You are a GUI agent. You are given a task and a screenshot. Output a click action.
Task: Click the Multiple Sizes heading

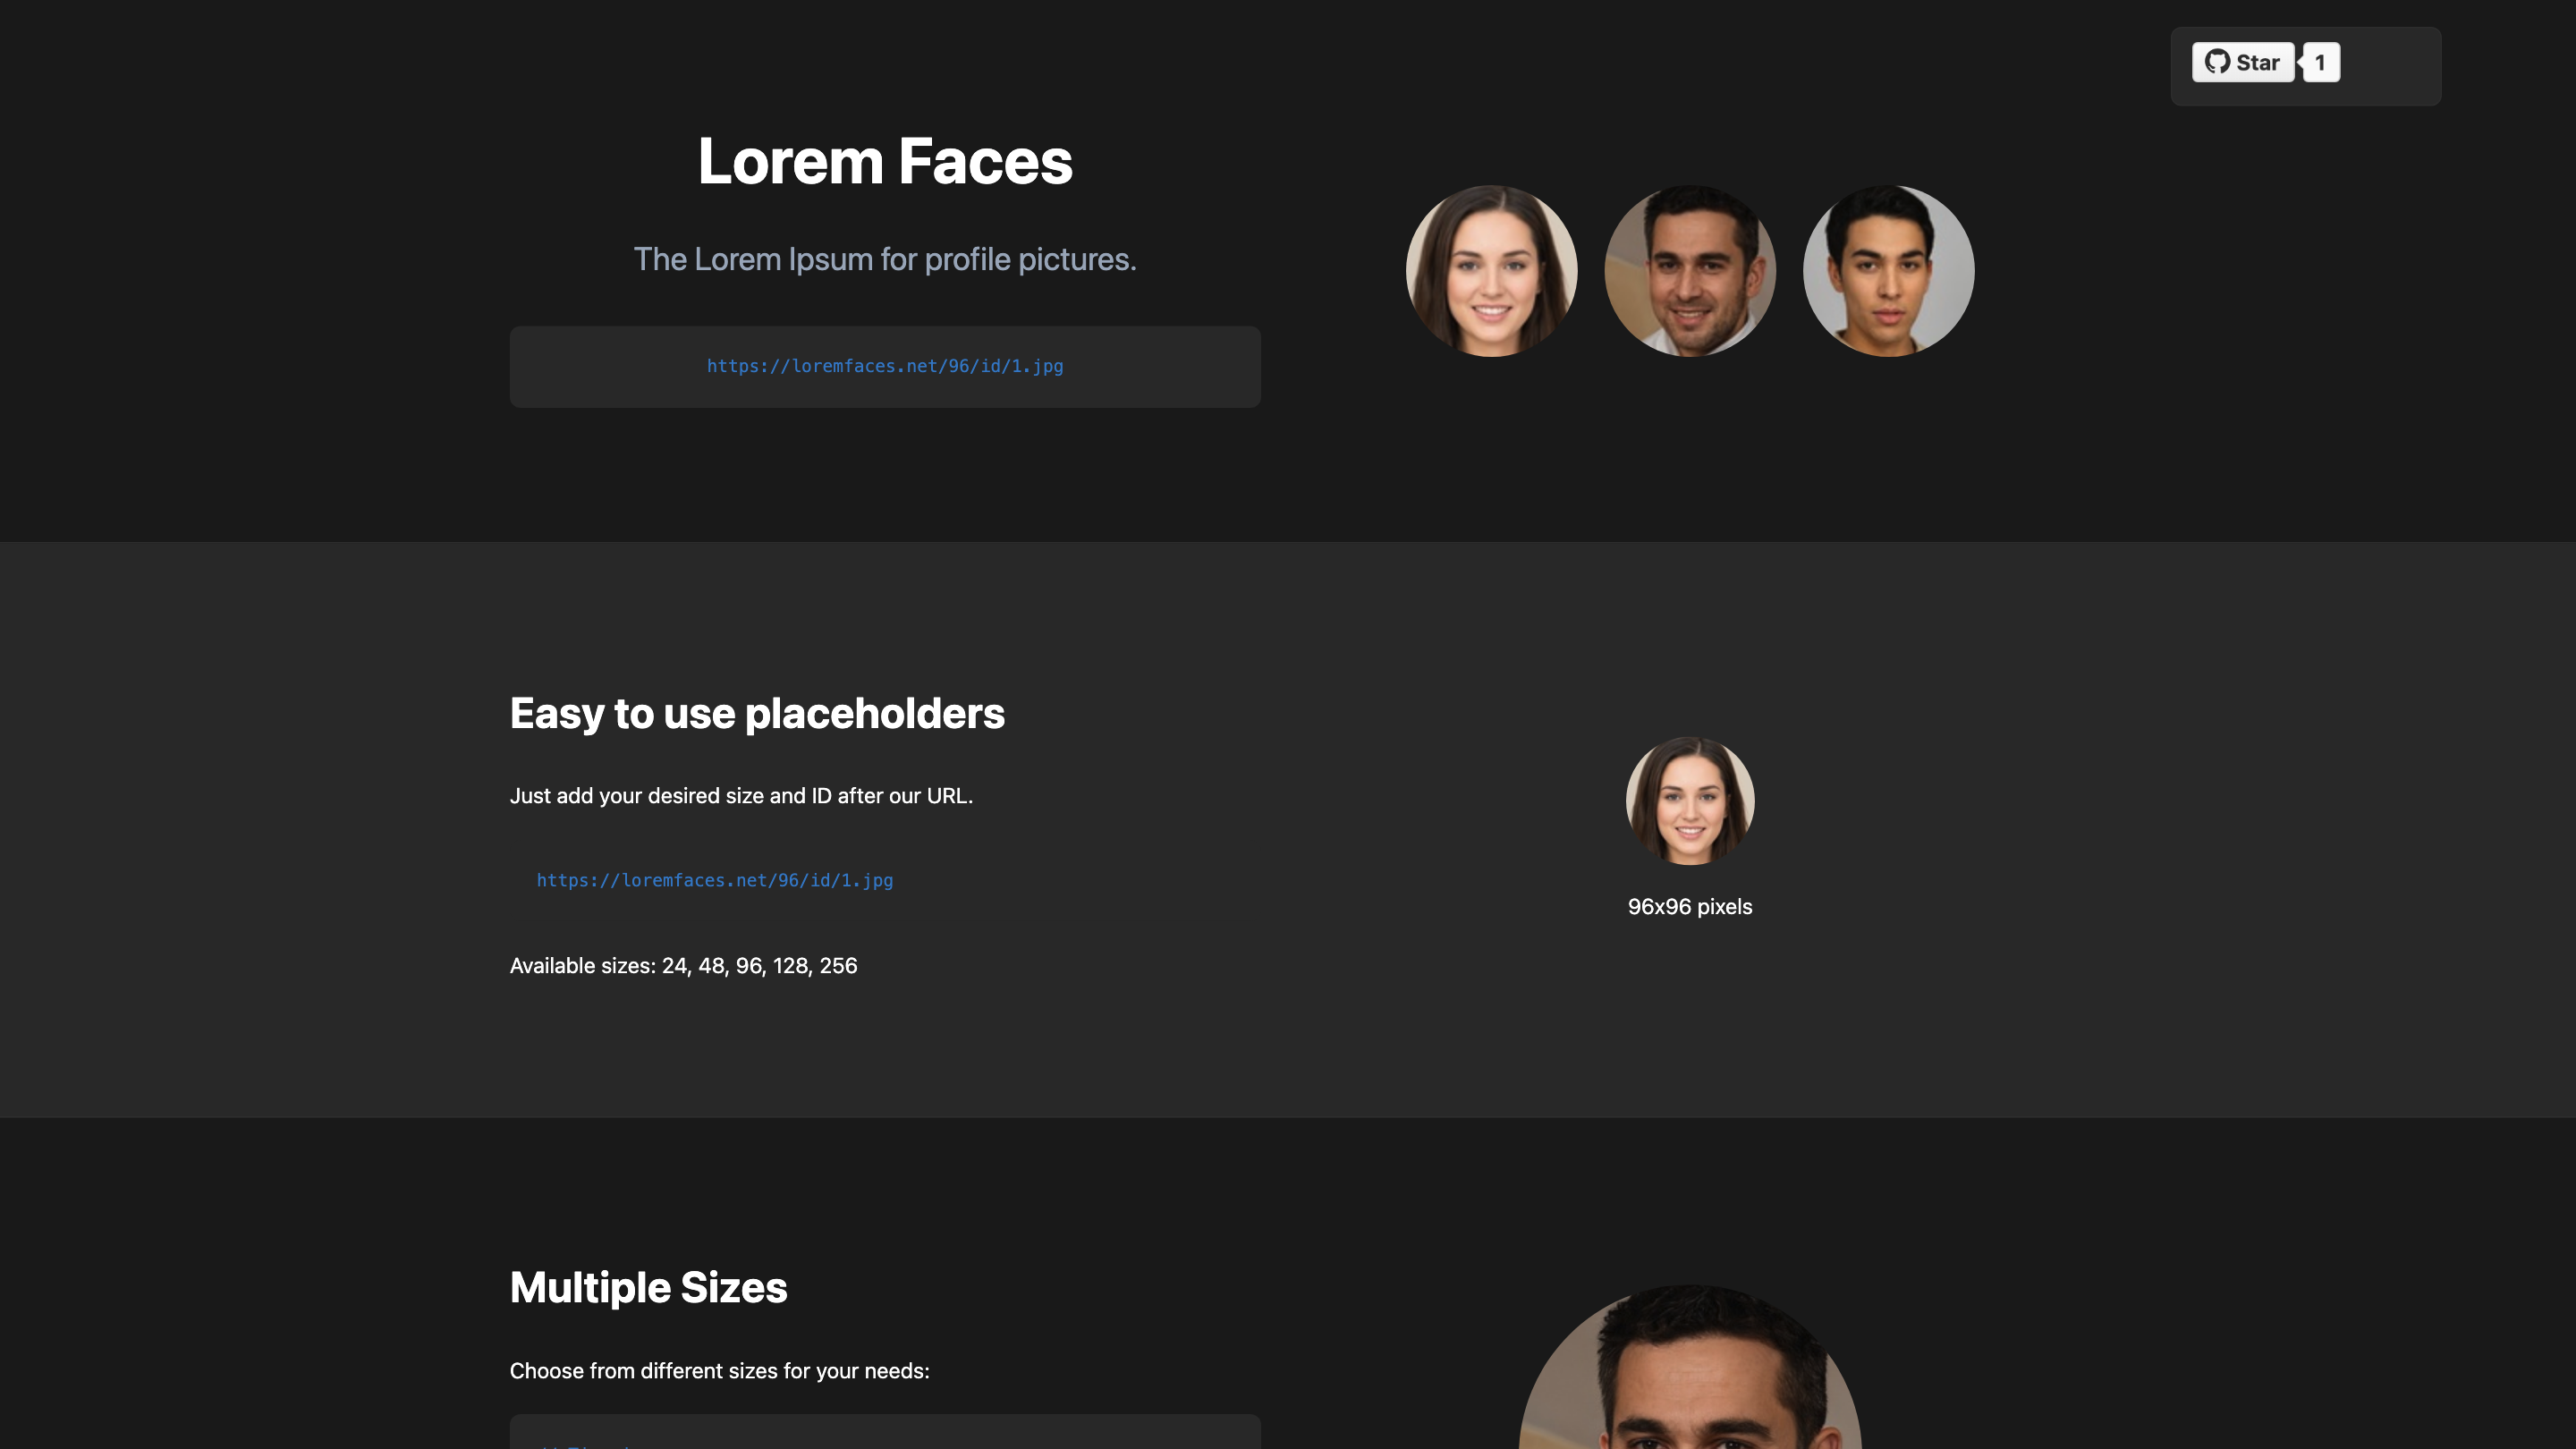point(649,1287)
